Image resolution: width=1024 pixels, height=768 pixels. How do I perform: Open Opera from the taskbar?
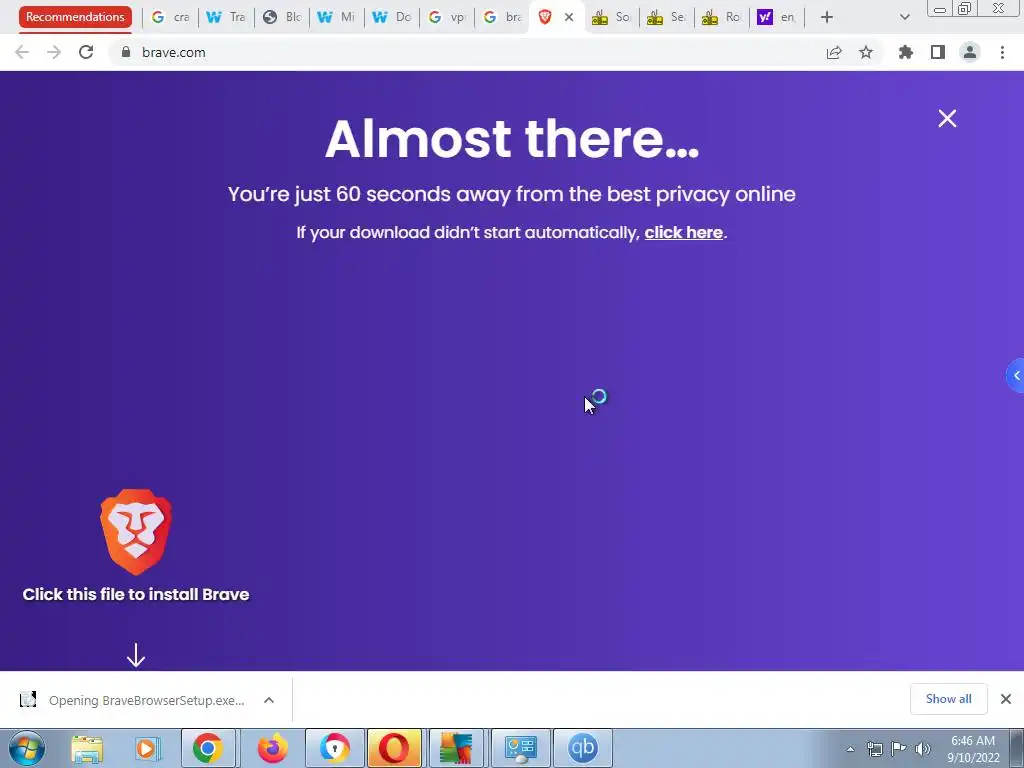click(394, 748)
